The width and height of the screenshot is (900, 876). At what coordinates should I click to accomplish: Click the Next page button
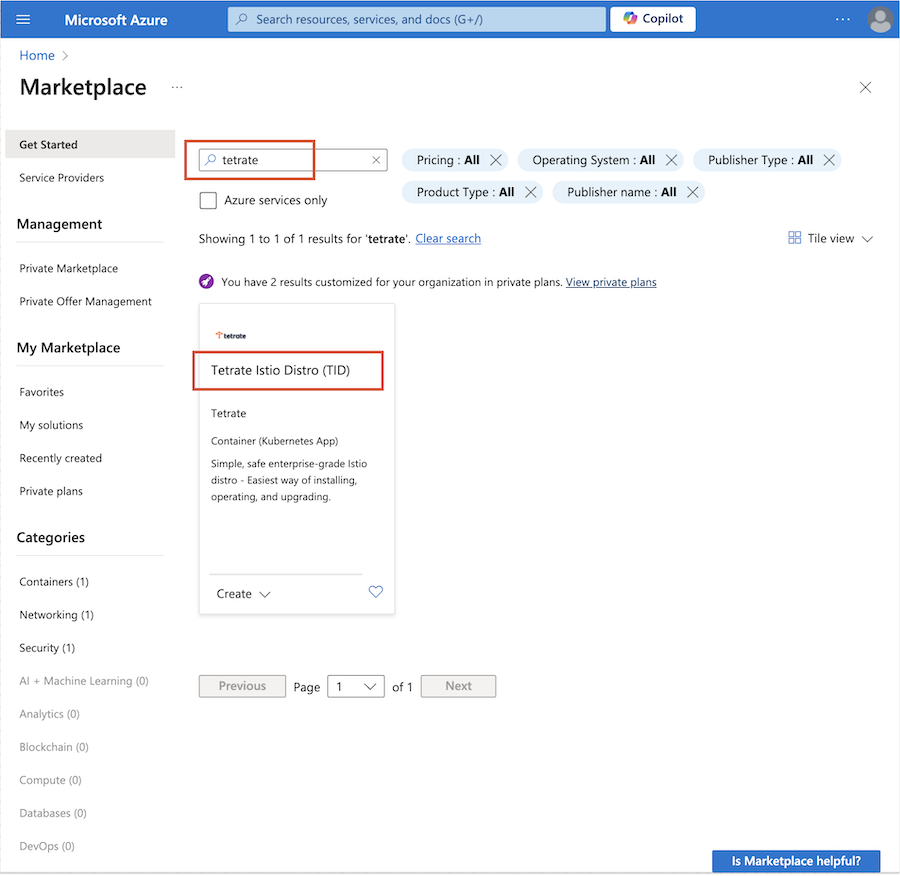458,687
